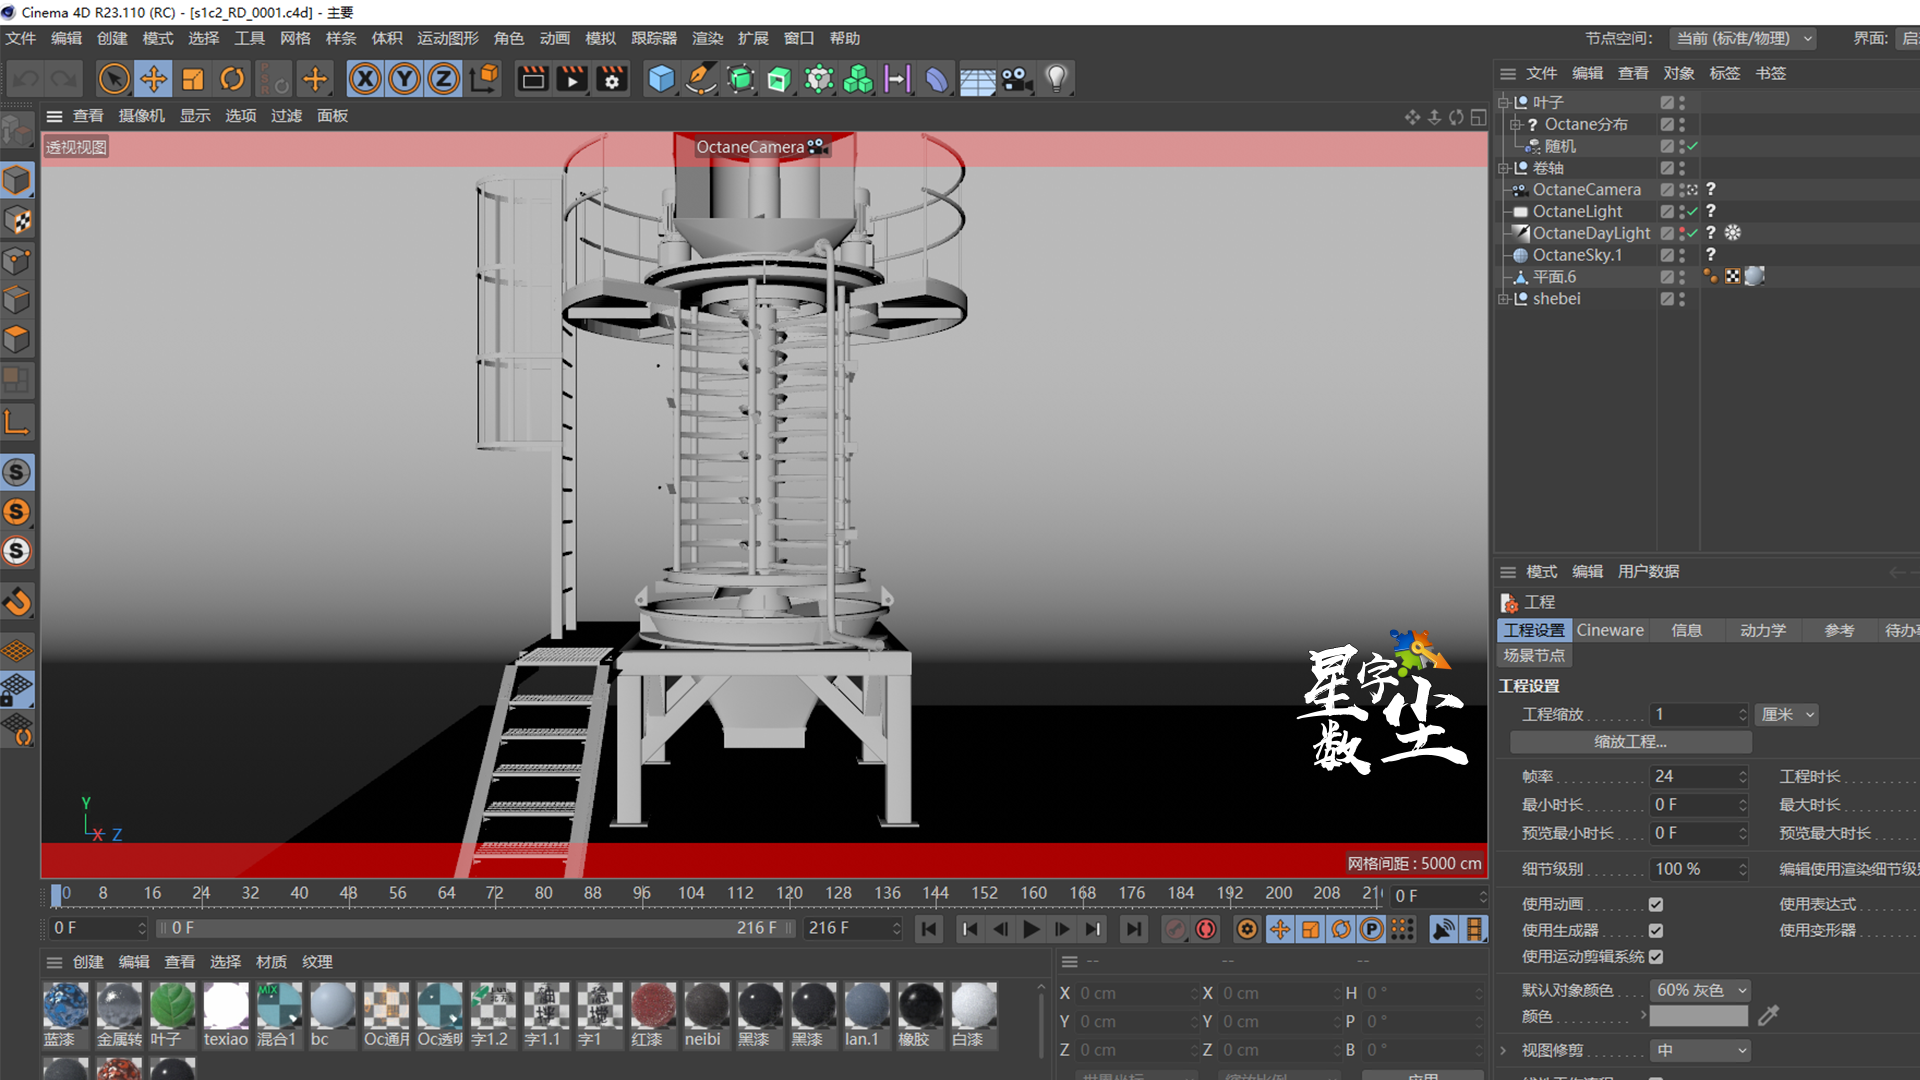The height and width of the screenshot is (1080, 1920).
Task: Open the 视图修剪 dropdown
Action: pyautogui.click(x=1700, y=1050)
